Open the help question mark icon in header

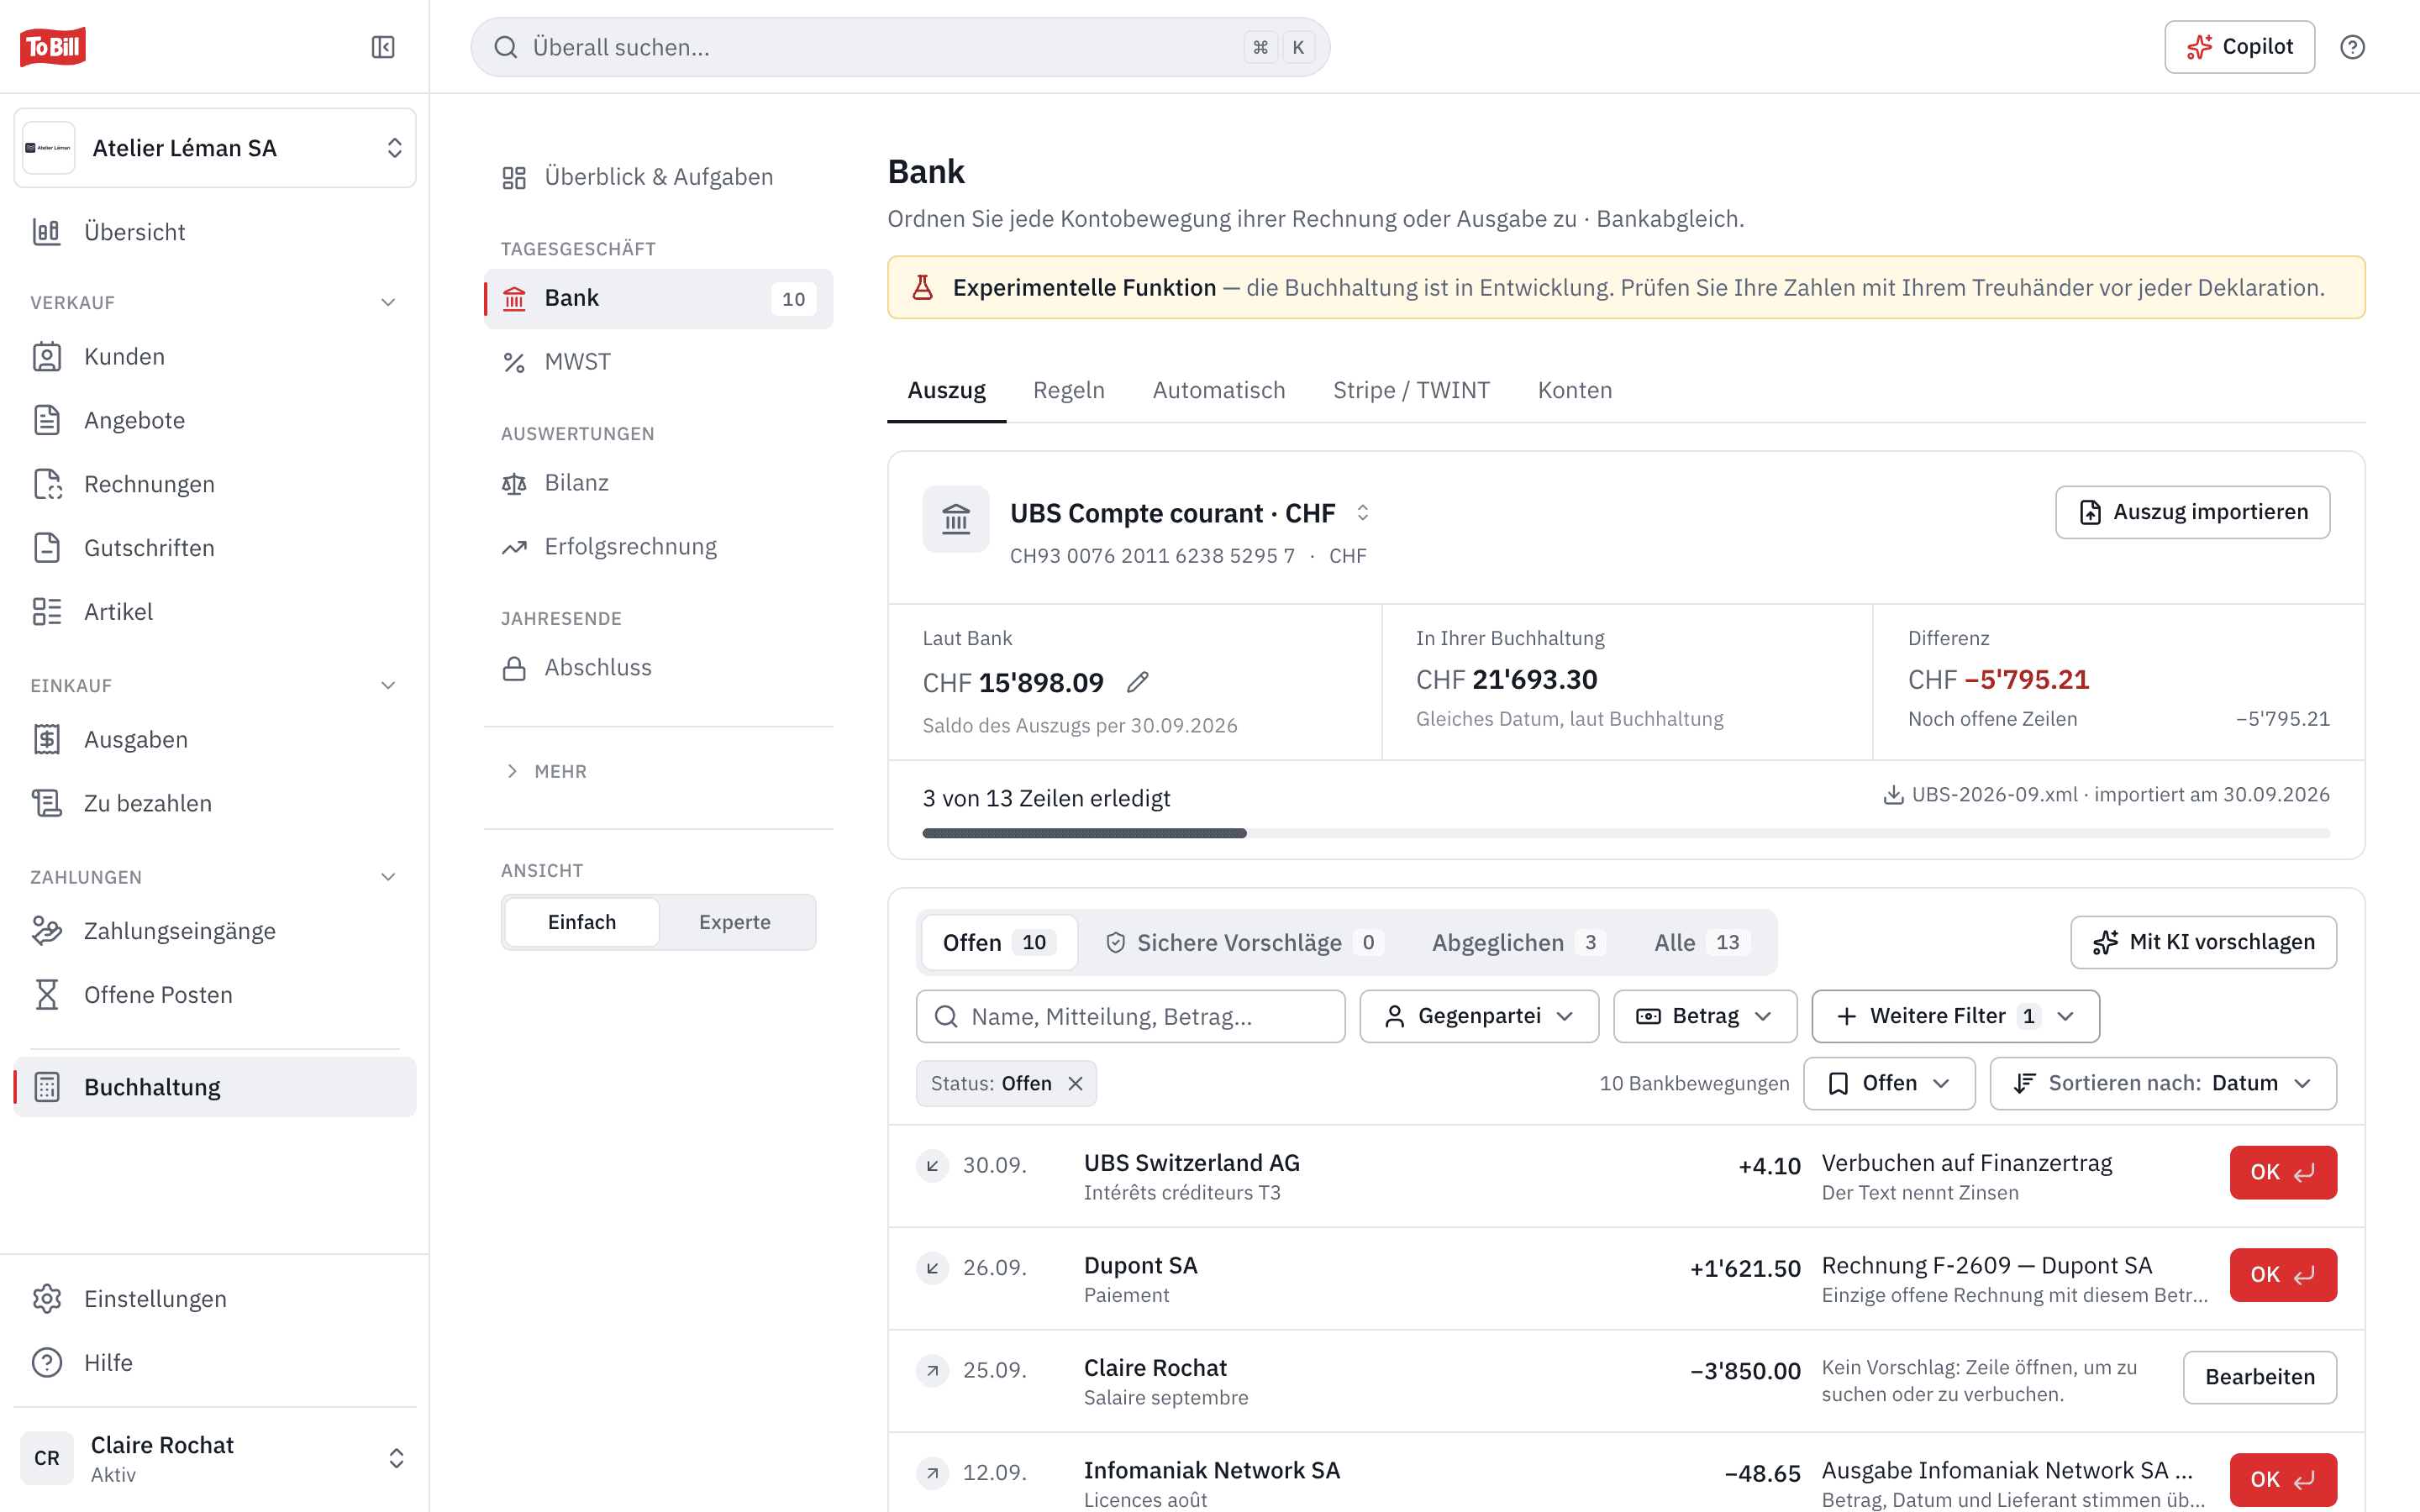[2352, 47]
